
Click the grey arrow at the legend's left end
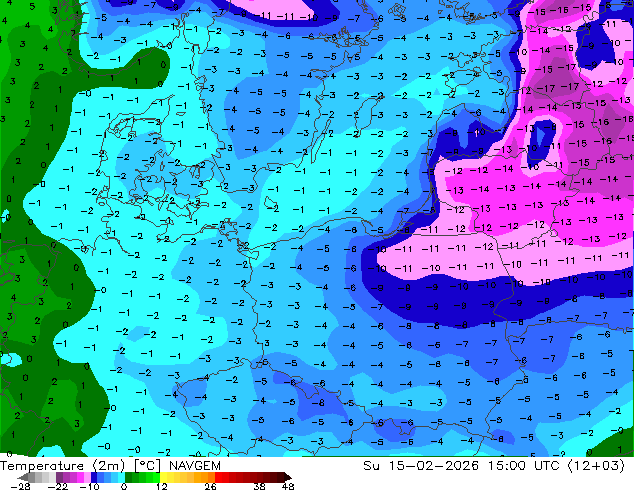click(22, 477)
